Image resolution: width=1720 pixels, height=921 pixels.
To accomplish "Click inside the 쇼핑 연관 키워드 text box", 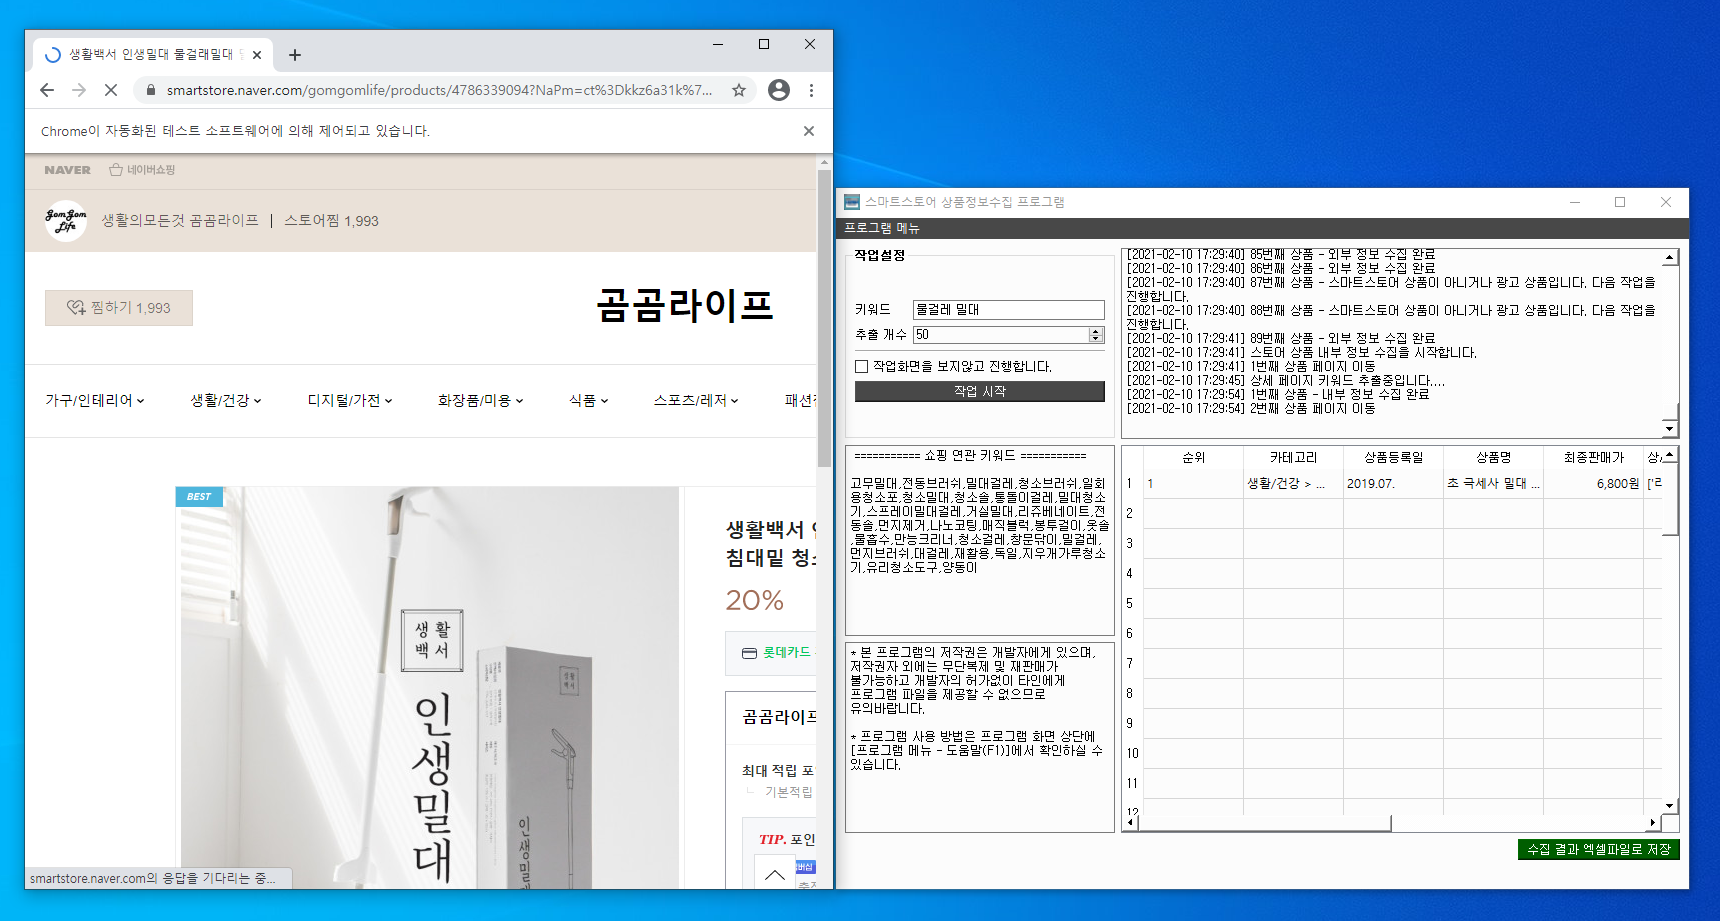I will (980, 540).
